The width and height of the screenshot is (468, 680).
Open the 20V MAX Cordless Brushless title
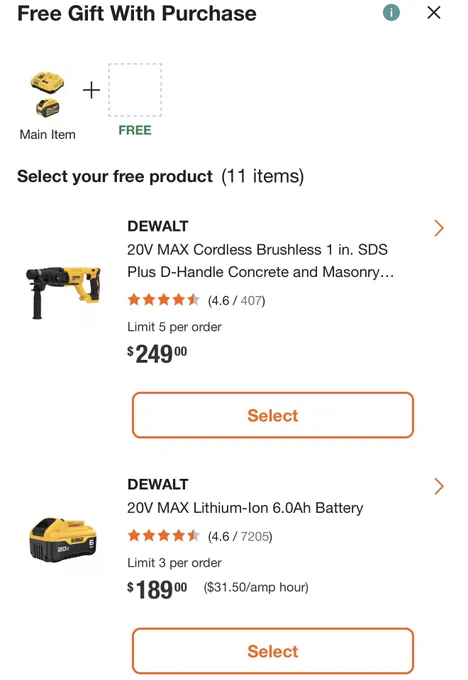[261, 261]
